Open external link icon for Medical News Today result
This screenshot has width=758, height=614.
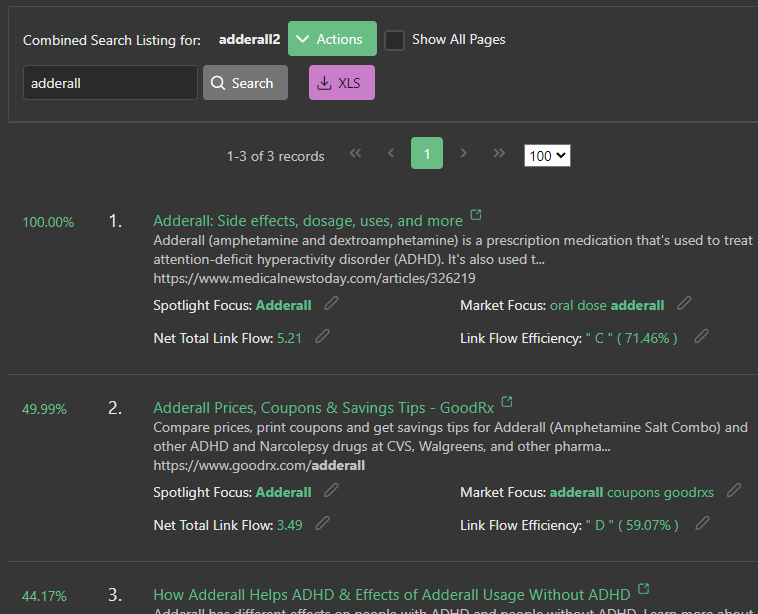476,215
